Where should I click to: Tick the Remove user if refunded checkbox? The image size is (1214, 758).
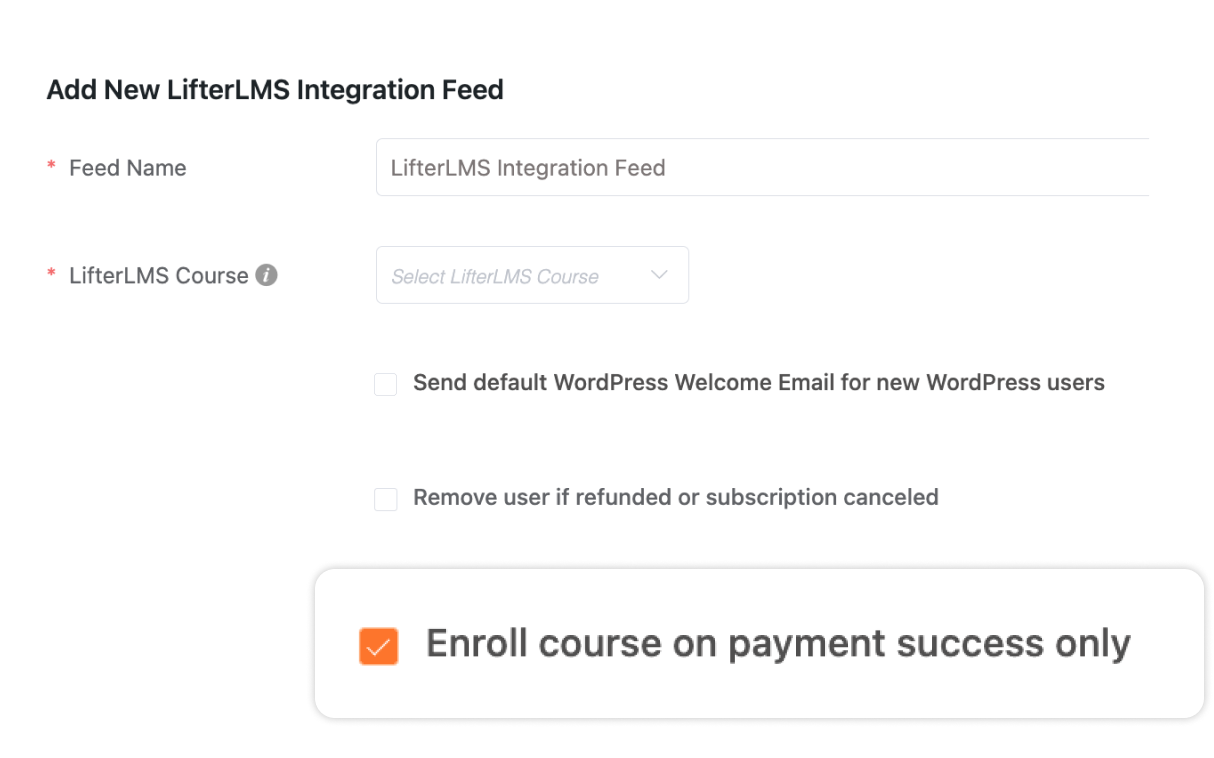[x=385, y=499]
